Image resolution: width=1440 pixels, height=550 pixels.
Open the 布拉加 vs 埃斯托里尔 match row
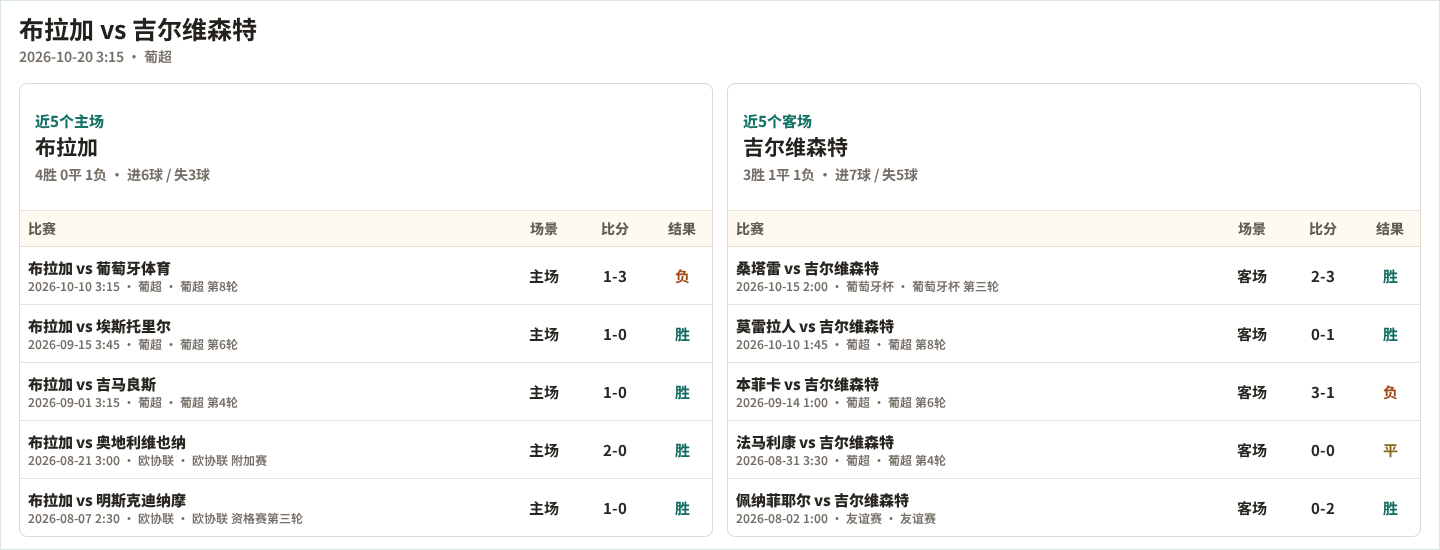point(366,334)
